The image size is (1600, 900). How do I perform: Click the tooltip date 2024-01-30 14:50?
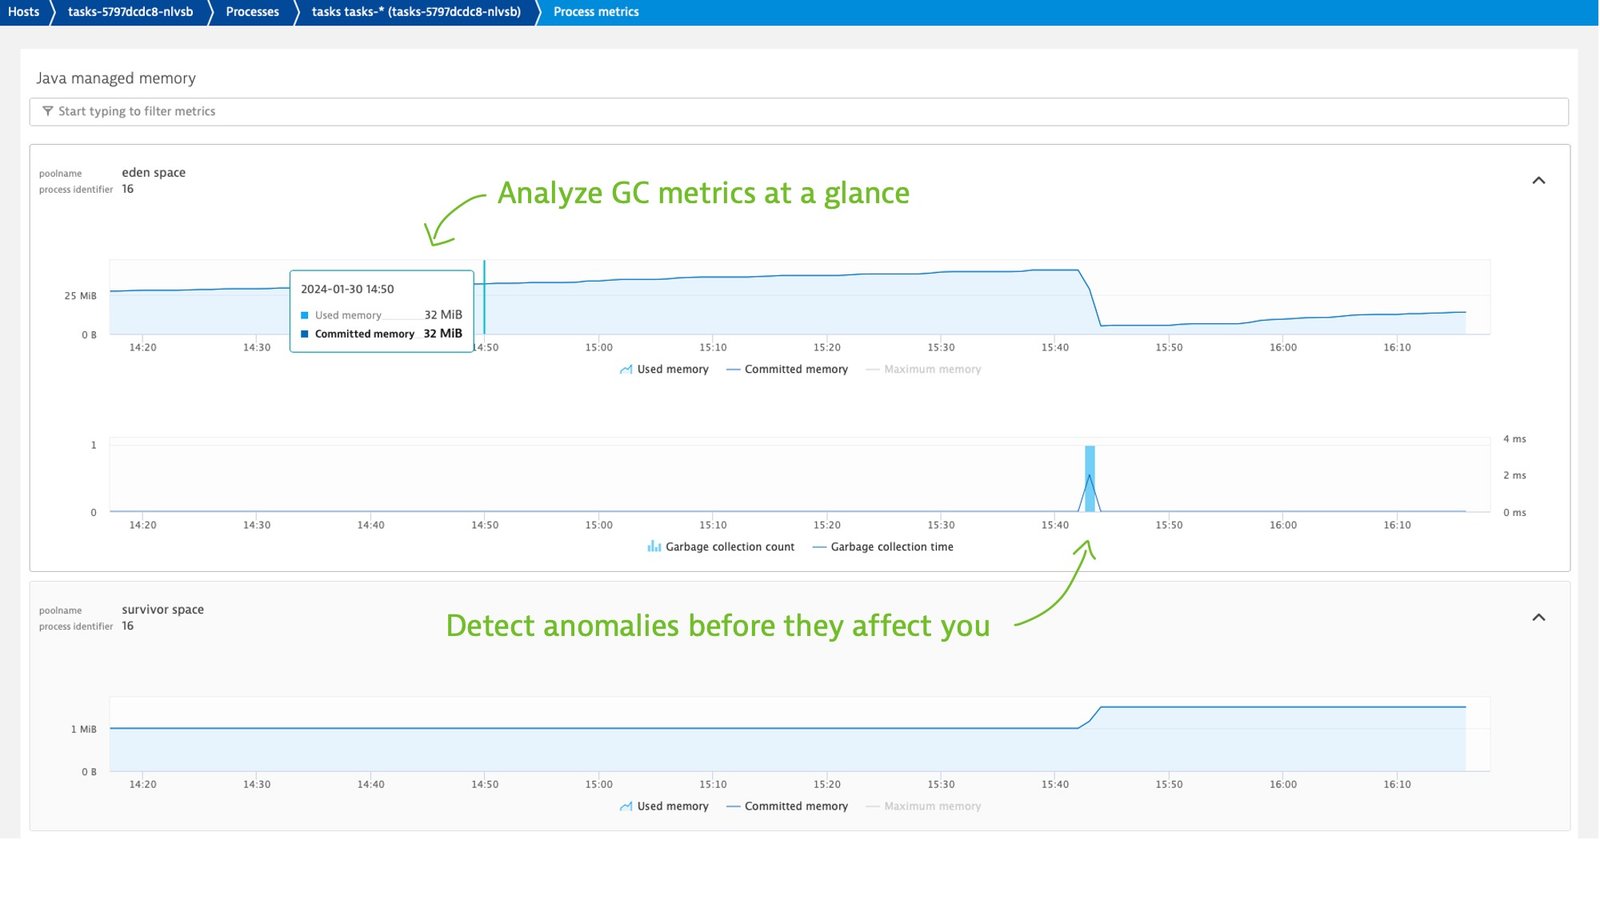[x=347, y=290]
